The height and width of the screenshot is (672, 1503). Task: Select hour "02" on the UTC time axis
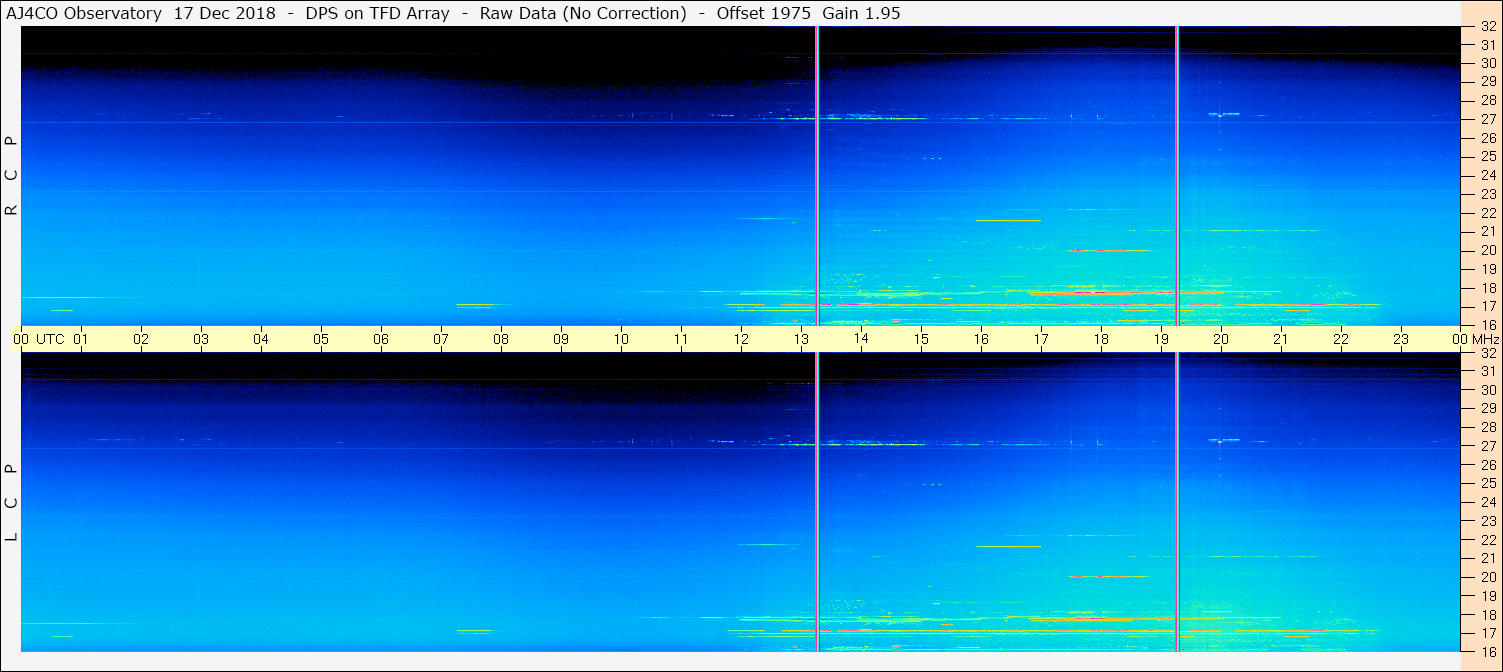(x=141, y=339)
